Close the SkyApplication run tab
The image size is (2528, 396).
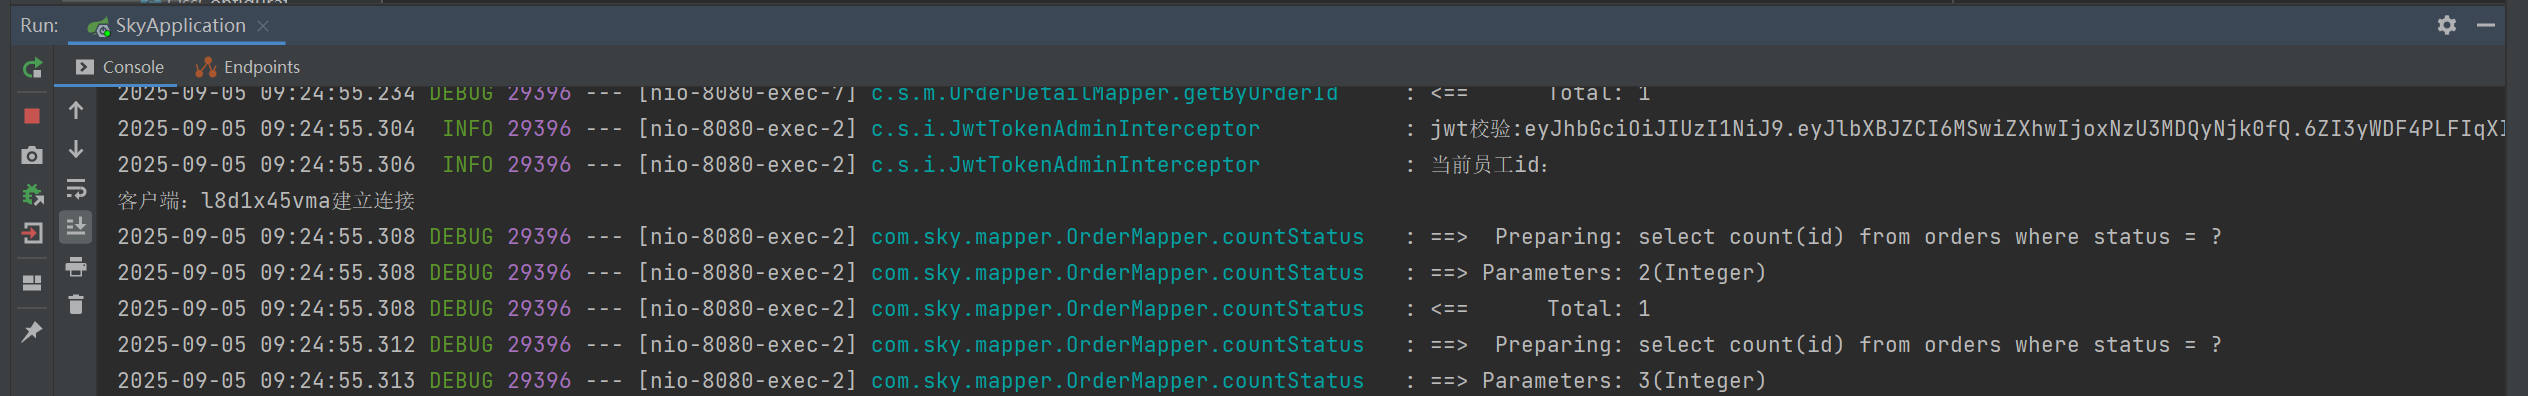point(263,26)
